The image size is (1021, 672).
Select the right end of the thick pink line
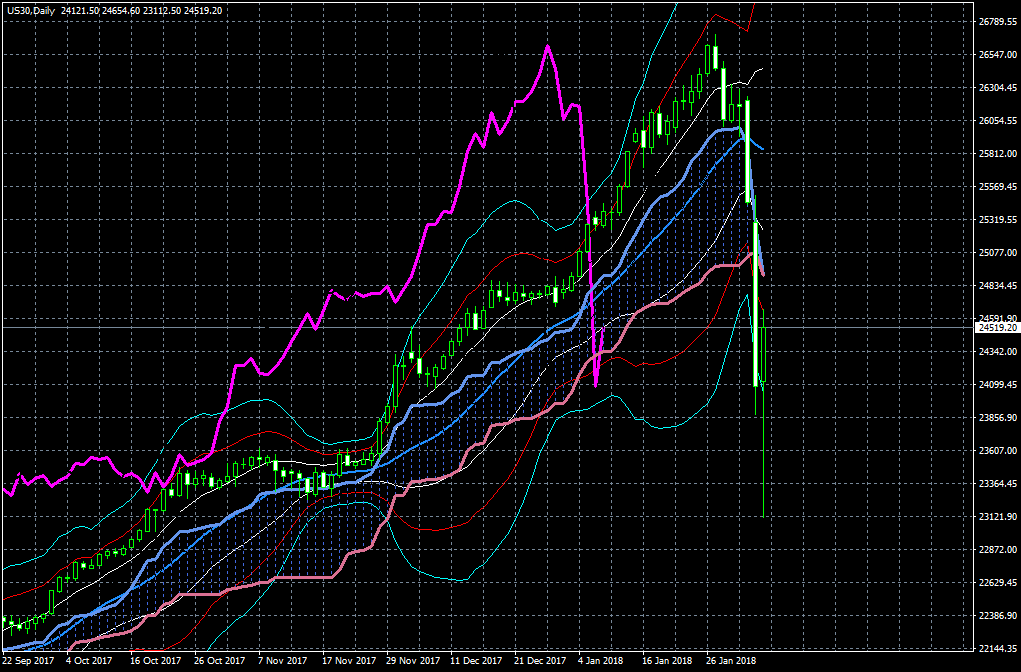(x=763, y=273)
